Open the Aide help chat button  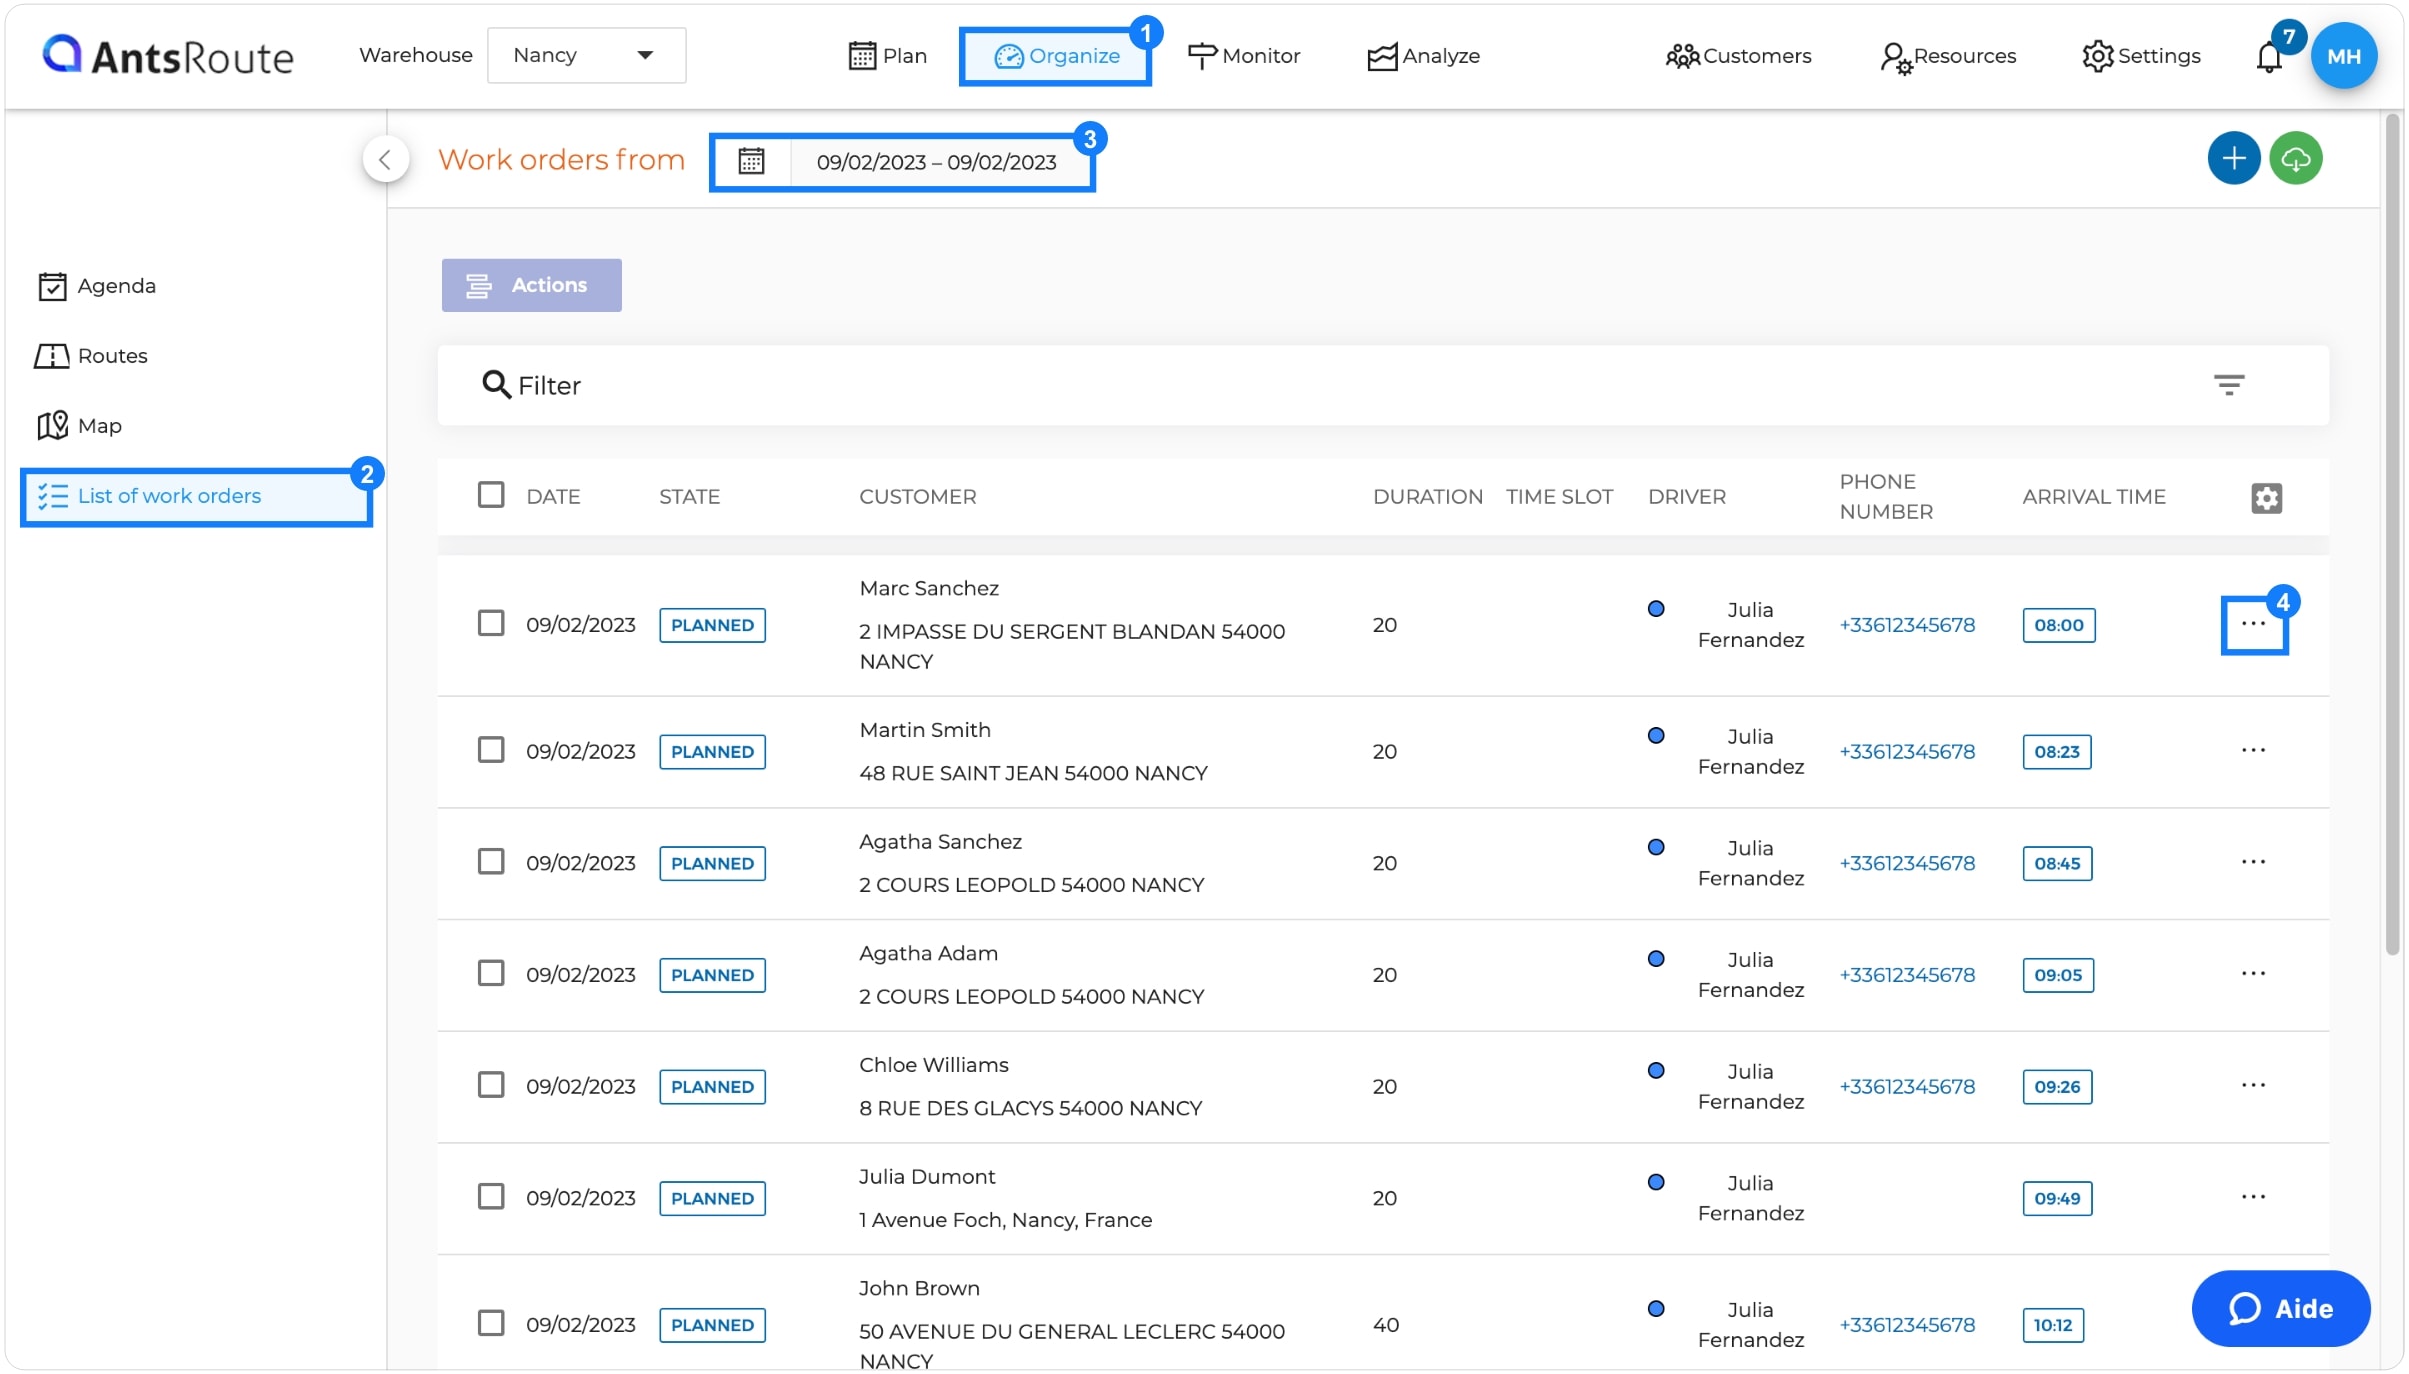[2280, 1309]
